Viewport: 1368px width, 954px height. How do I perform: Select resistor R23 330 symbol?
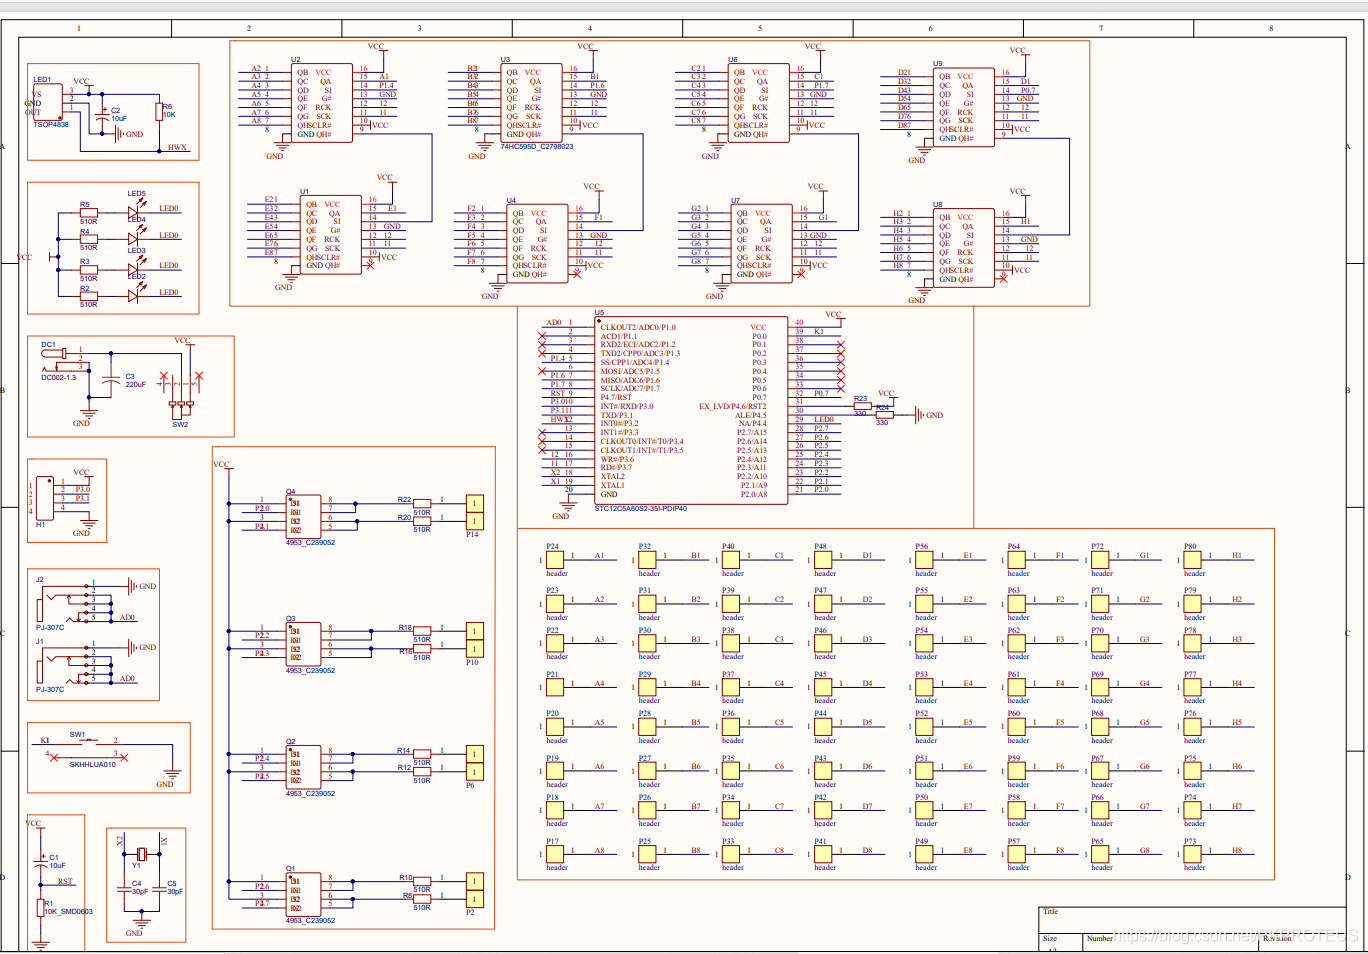click(x=862, y=407)
